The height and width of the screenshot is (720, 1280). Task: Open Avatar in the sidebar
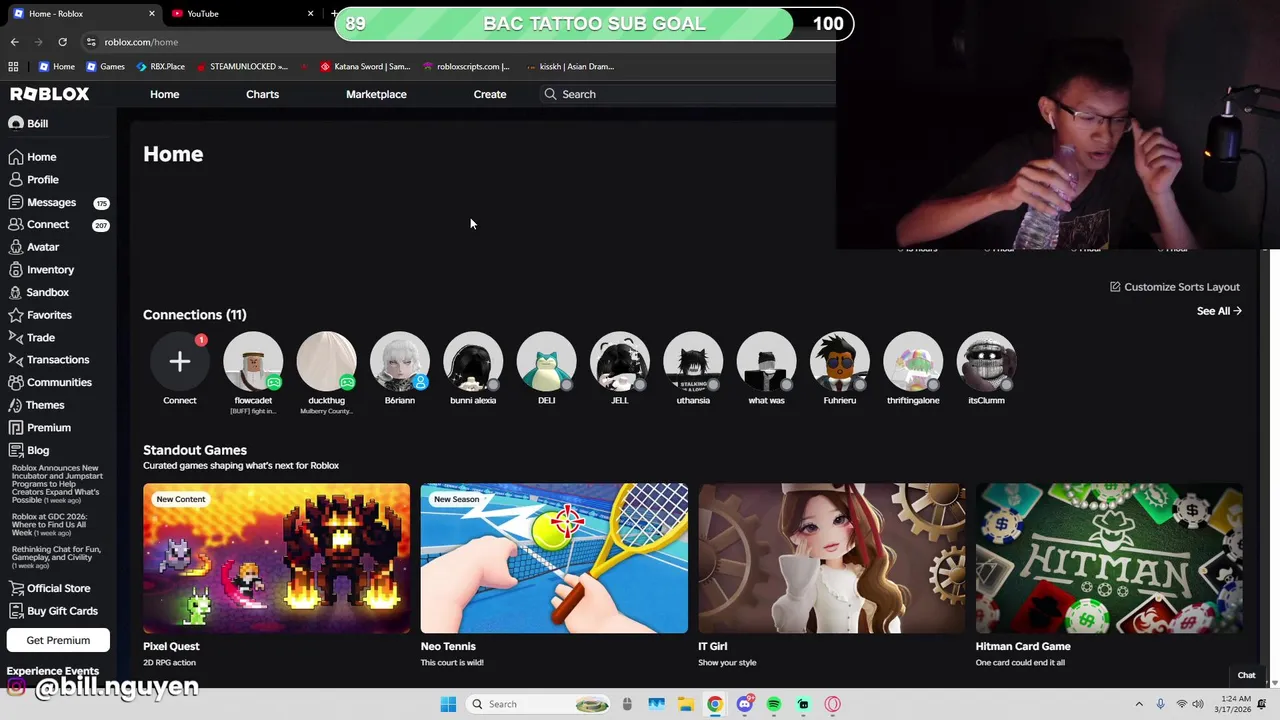point(33,247)
